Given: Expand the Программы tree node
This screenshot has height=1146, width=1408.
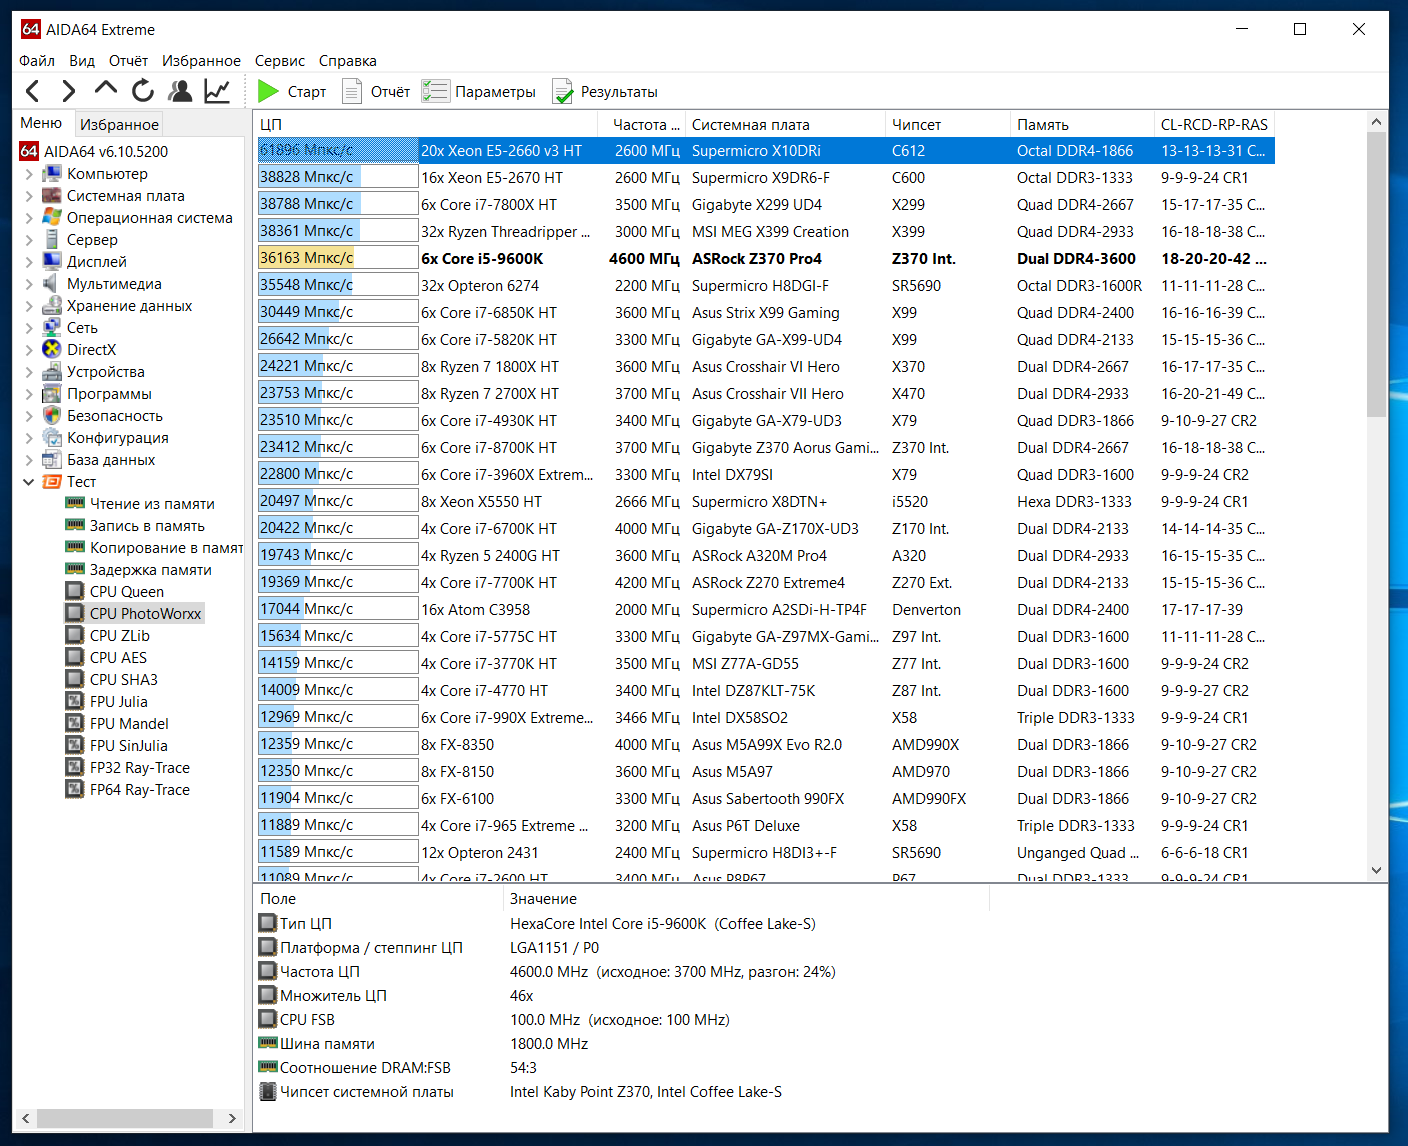Looking at the screenshot, I should (29, 393).
